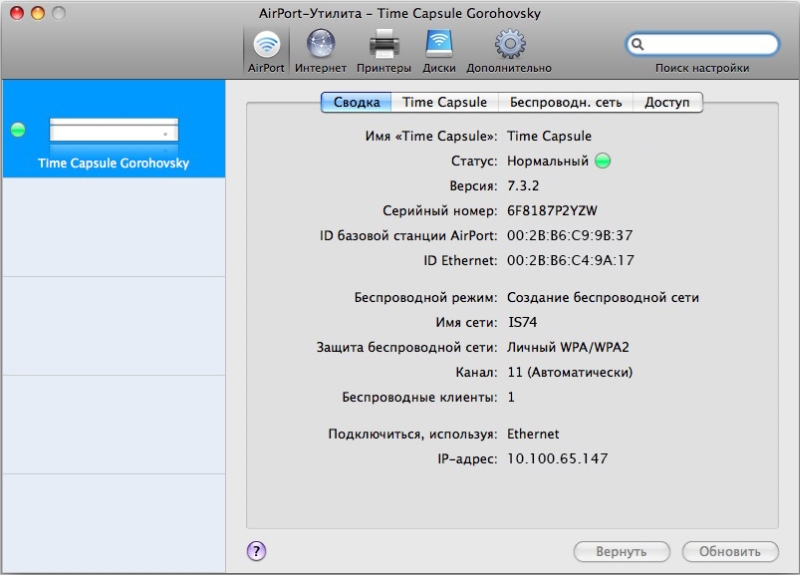
Task: Close the AirPort-Утилита window
Action: click(x=17, y=13)
